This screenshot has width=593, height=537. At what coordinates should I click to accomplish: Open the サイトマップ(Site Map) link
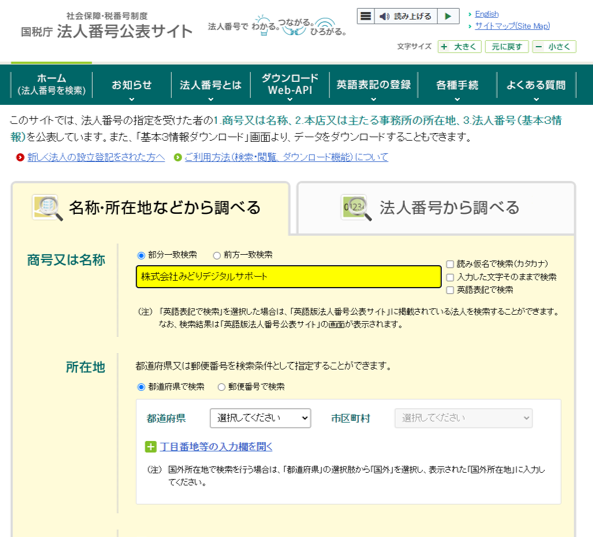pyautogui.click(x=512, y=26)
